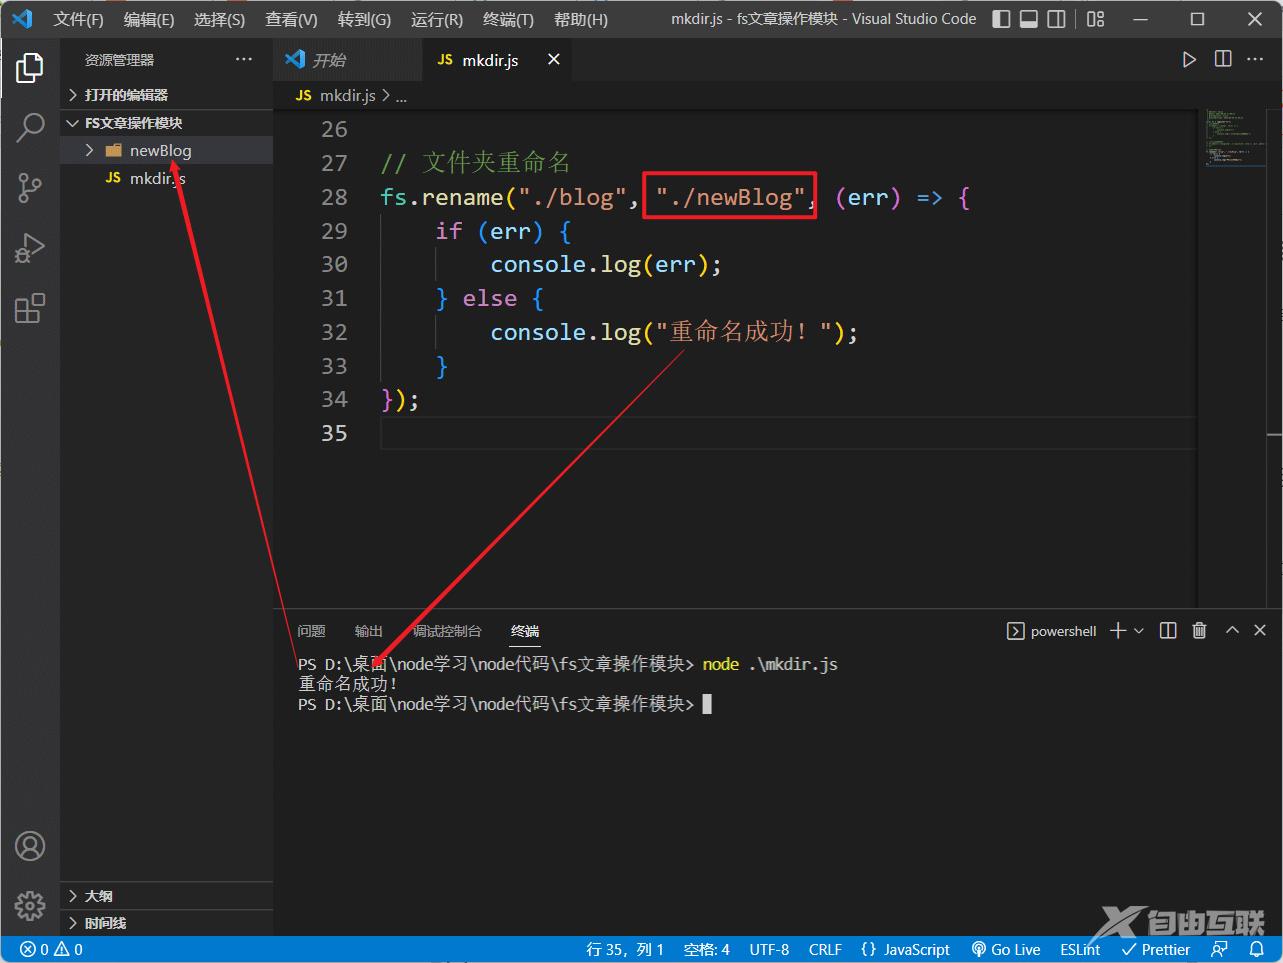Click mkdir.js in the breadcrumb
1283x963 pixels.
click(347, 96)
